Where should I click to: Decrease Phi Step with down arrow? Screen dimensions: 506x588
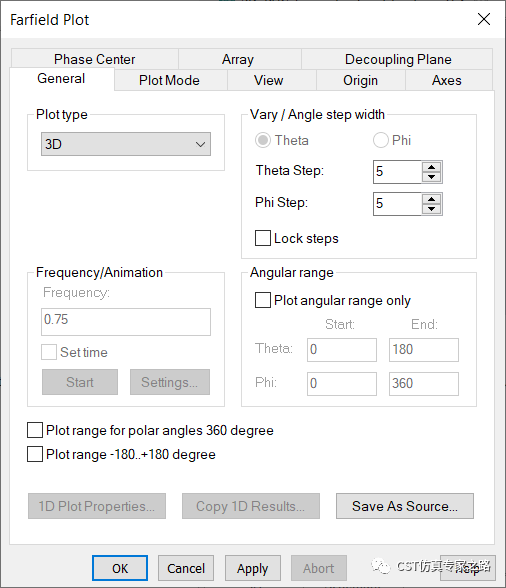(x=431, y=209)
